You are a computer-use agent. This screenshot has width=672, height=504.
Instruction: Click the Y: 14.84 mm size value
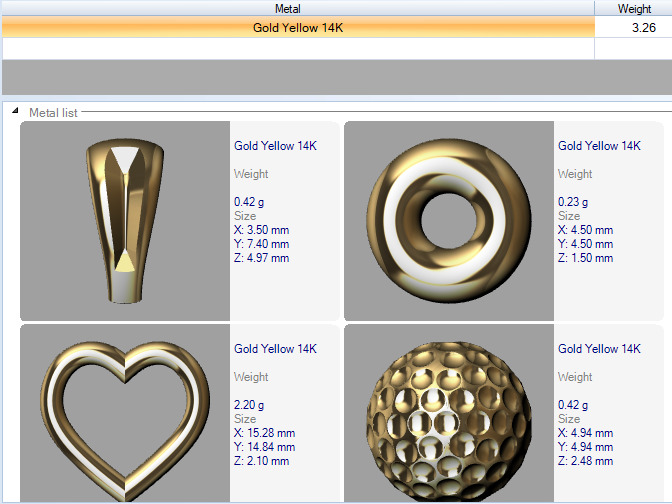point(264,447)
